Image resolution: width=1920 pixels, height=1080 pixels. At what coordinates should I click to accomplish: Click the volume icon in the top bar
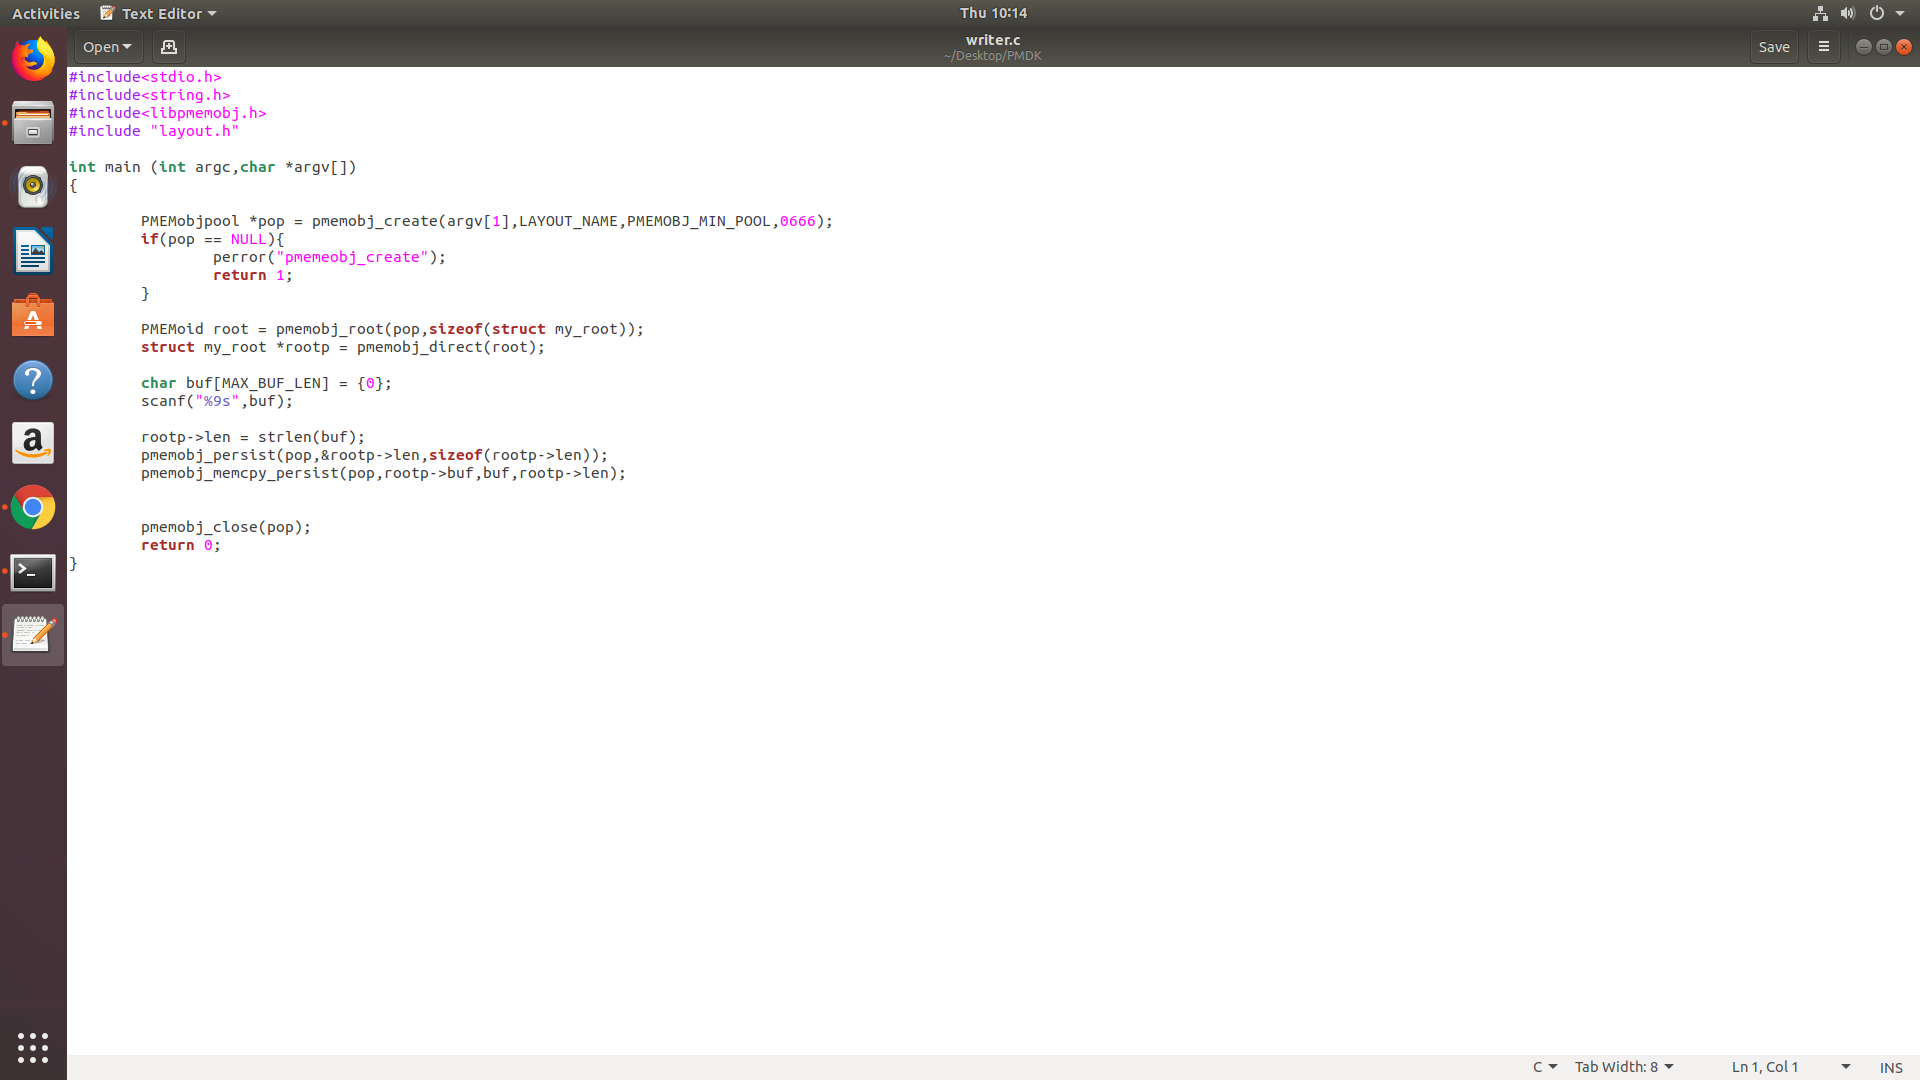[1847, 13]
